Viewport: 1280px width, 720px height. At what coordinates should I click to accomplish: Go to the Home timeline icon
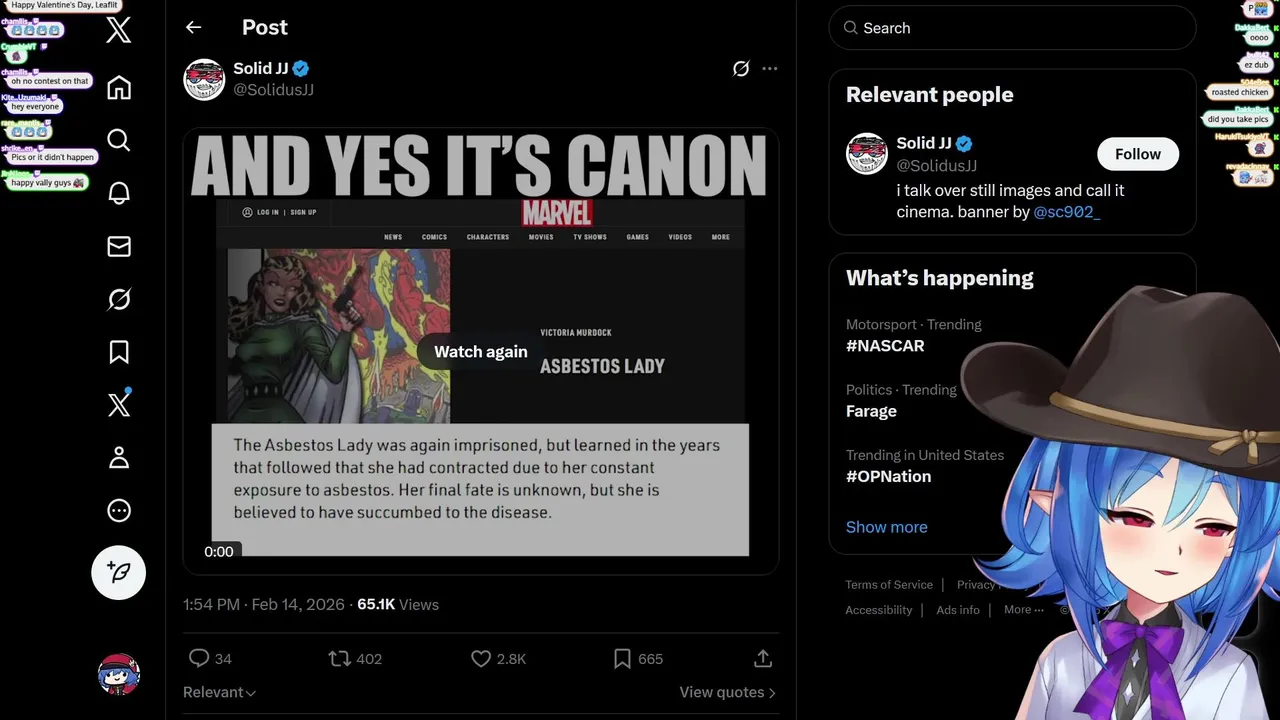pyautogui.click(x=119, y=88)
